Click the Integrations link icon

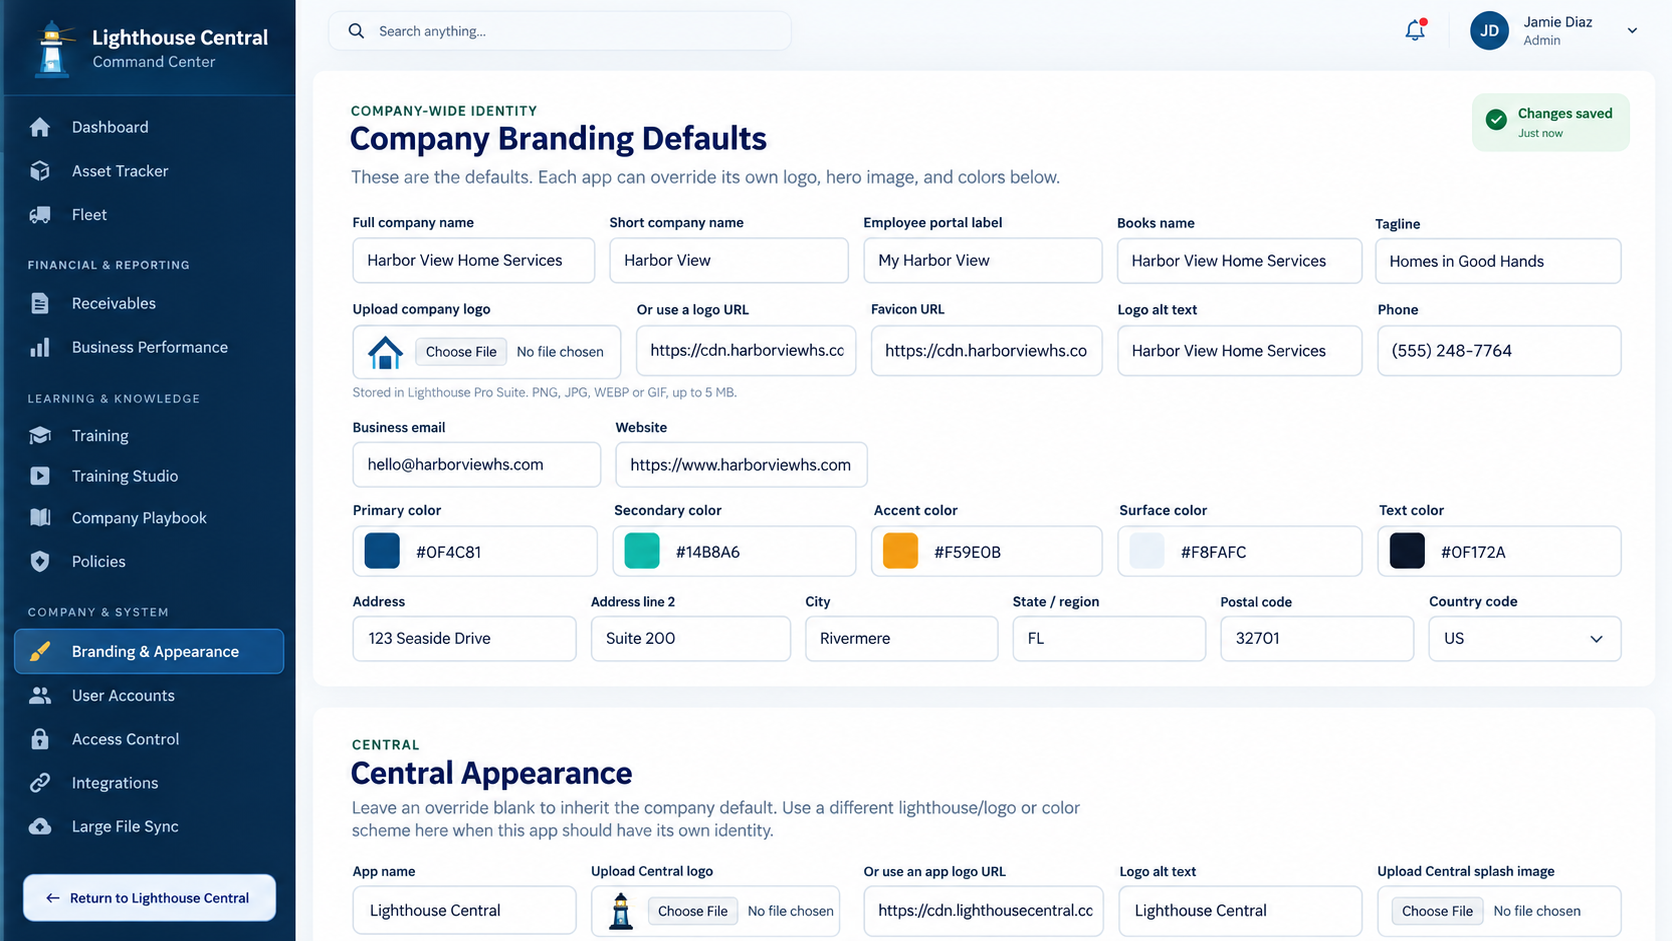pyautogui.click(x=40, y=783)
